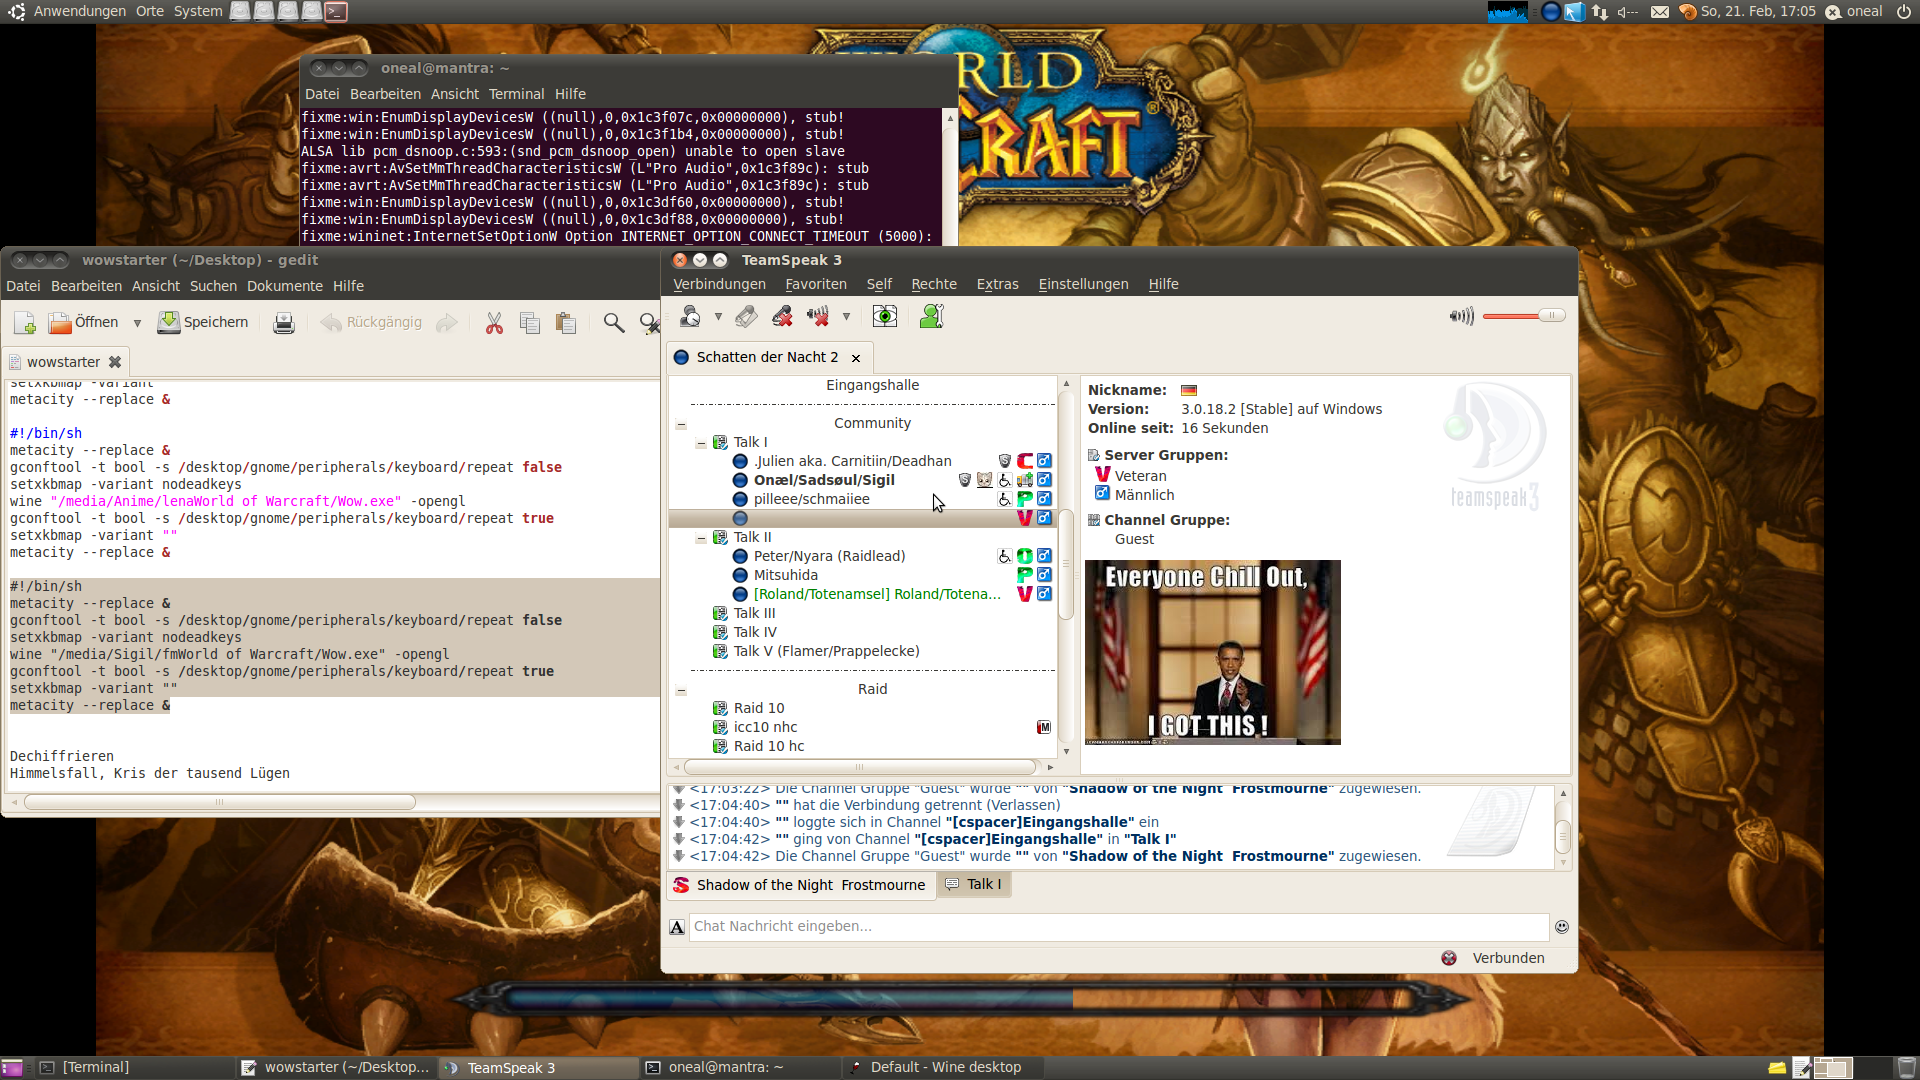
Task: Click the network up/down arrows tray icon
Action: click(1600, 12)
